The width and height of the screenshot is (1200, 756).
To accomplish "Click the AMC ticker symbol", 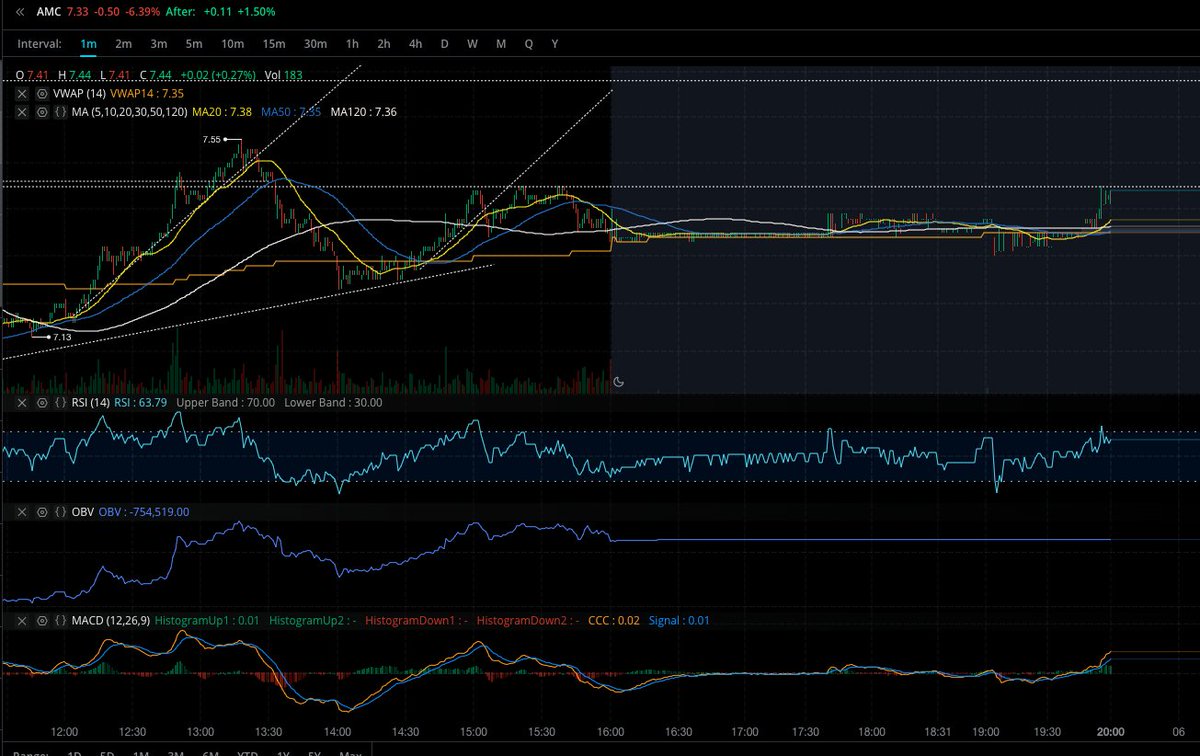I will (x=49, y=11).
